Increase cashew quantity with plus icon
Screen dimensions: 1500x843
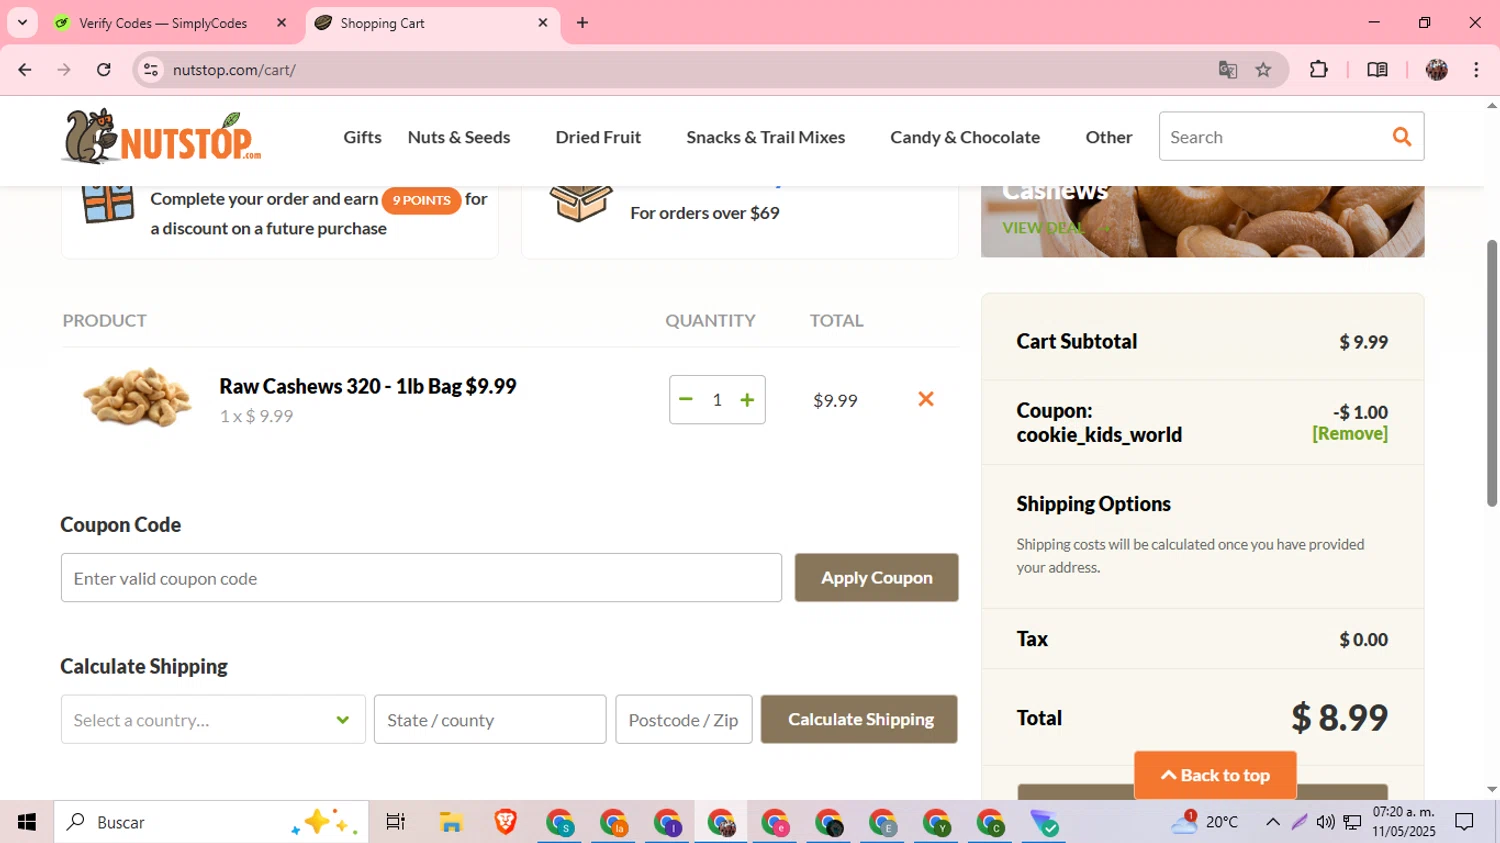click(747, 400)
